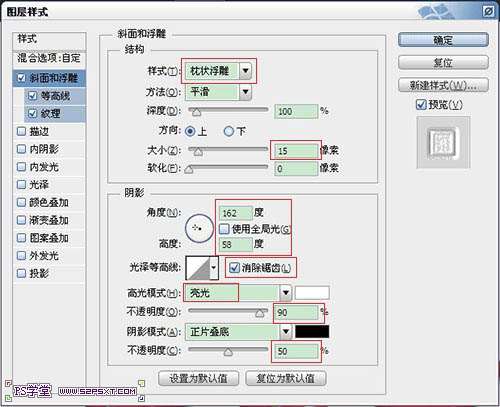
Task: Enable the 外发光 outer glow checkbox
Action: (21, 256)
